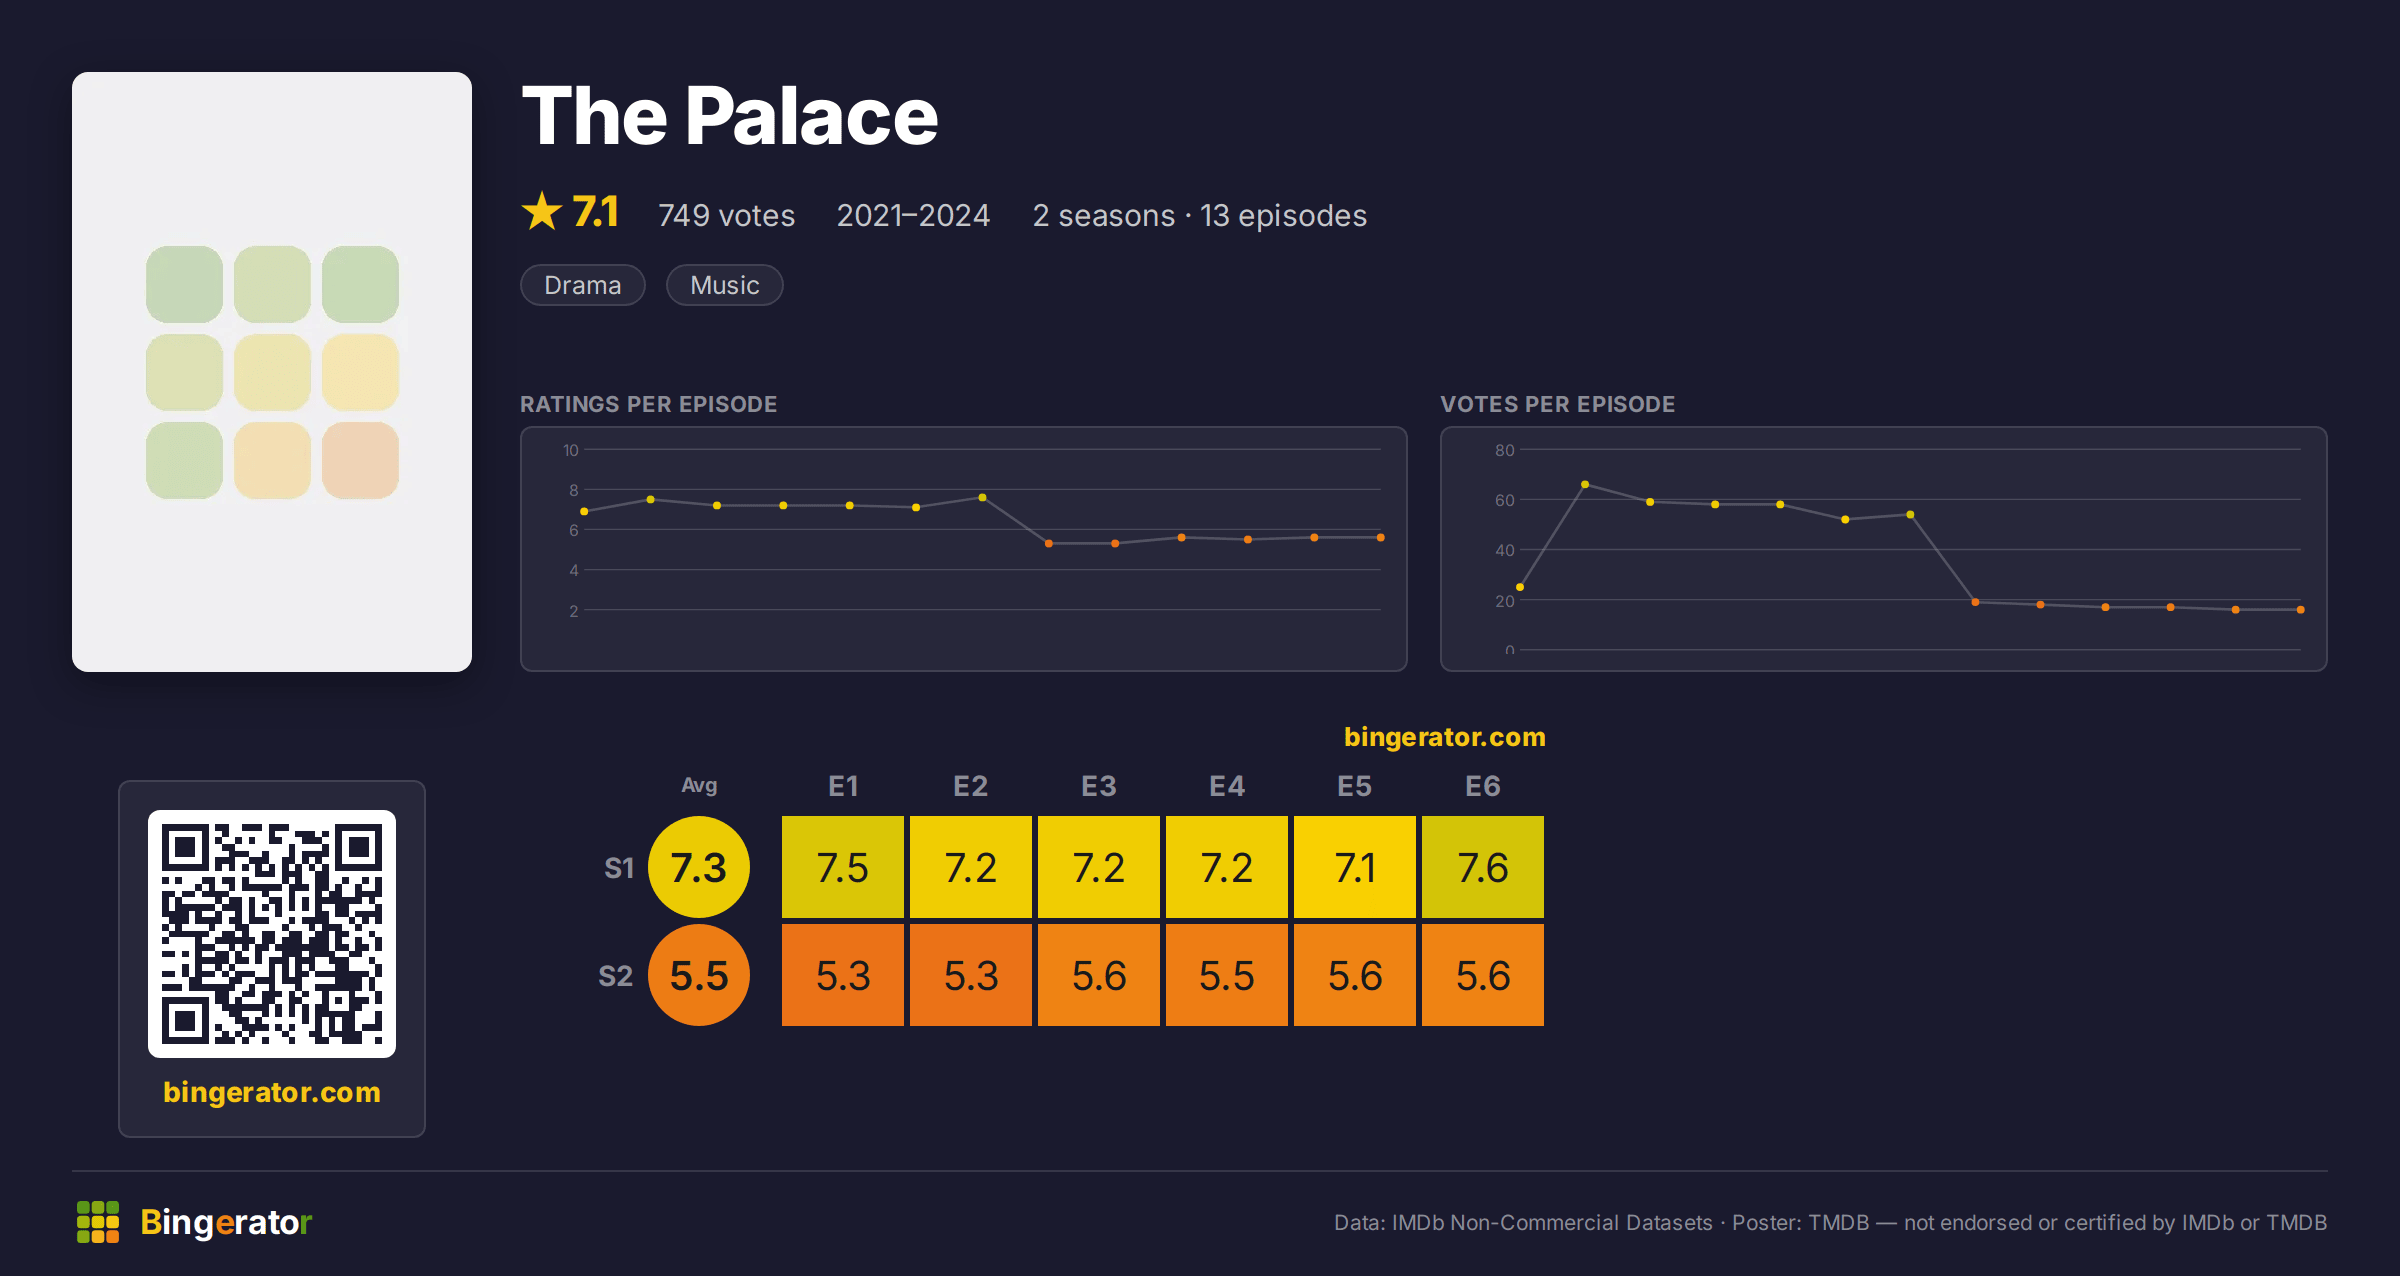Viewport: 2400px width, 1276px height.
Task: Select the Drama genre tag
Action: 583,285
